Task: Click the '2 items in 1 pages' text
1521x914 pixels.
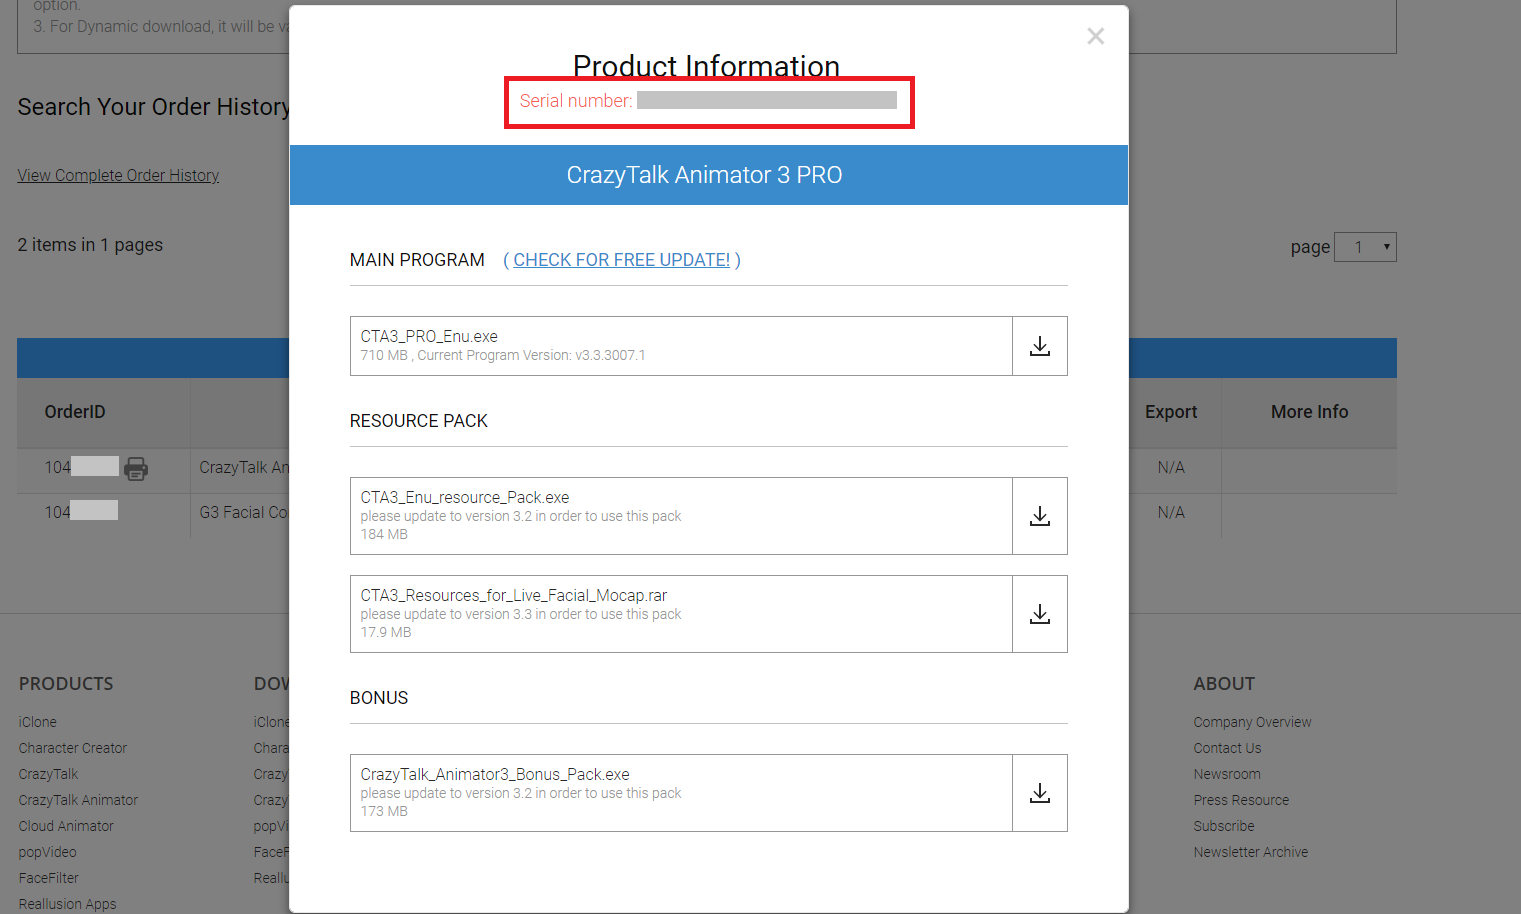Action: coord(90,245)
